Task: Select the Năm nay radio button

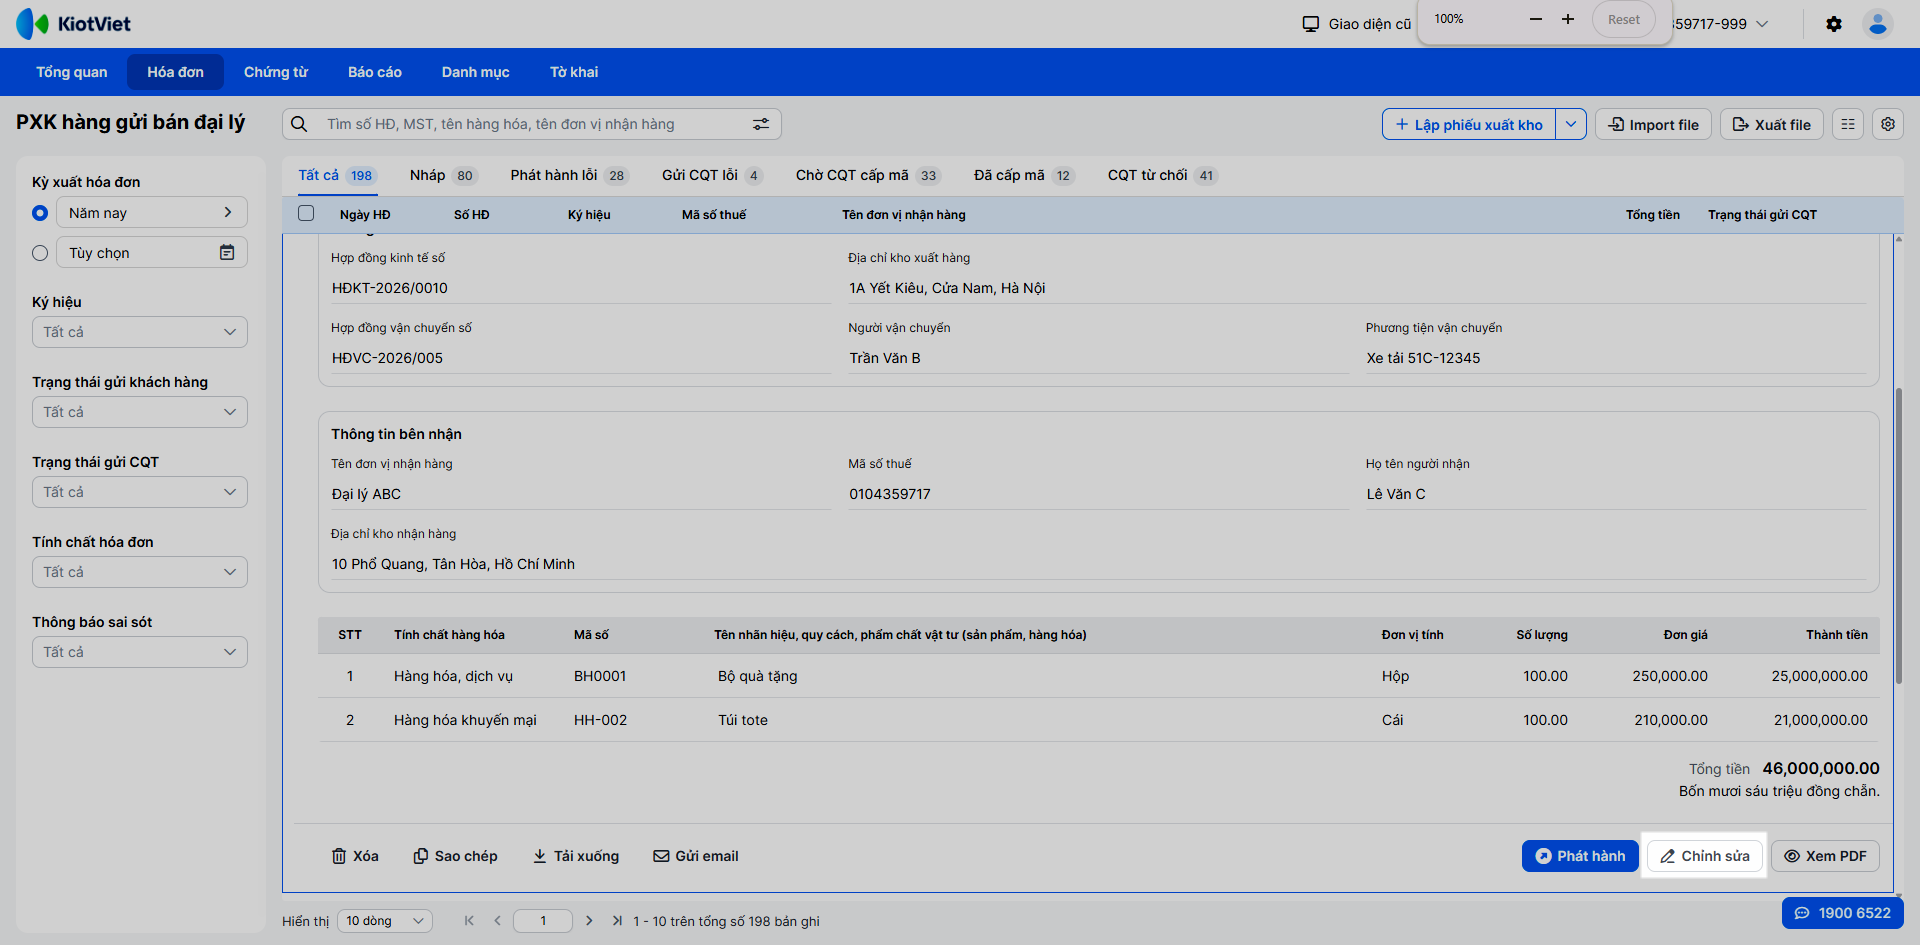Action: (x=40, y=213)
